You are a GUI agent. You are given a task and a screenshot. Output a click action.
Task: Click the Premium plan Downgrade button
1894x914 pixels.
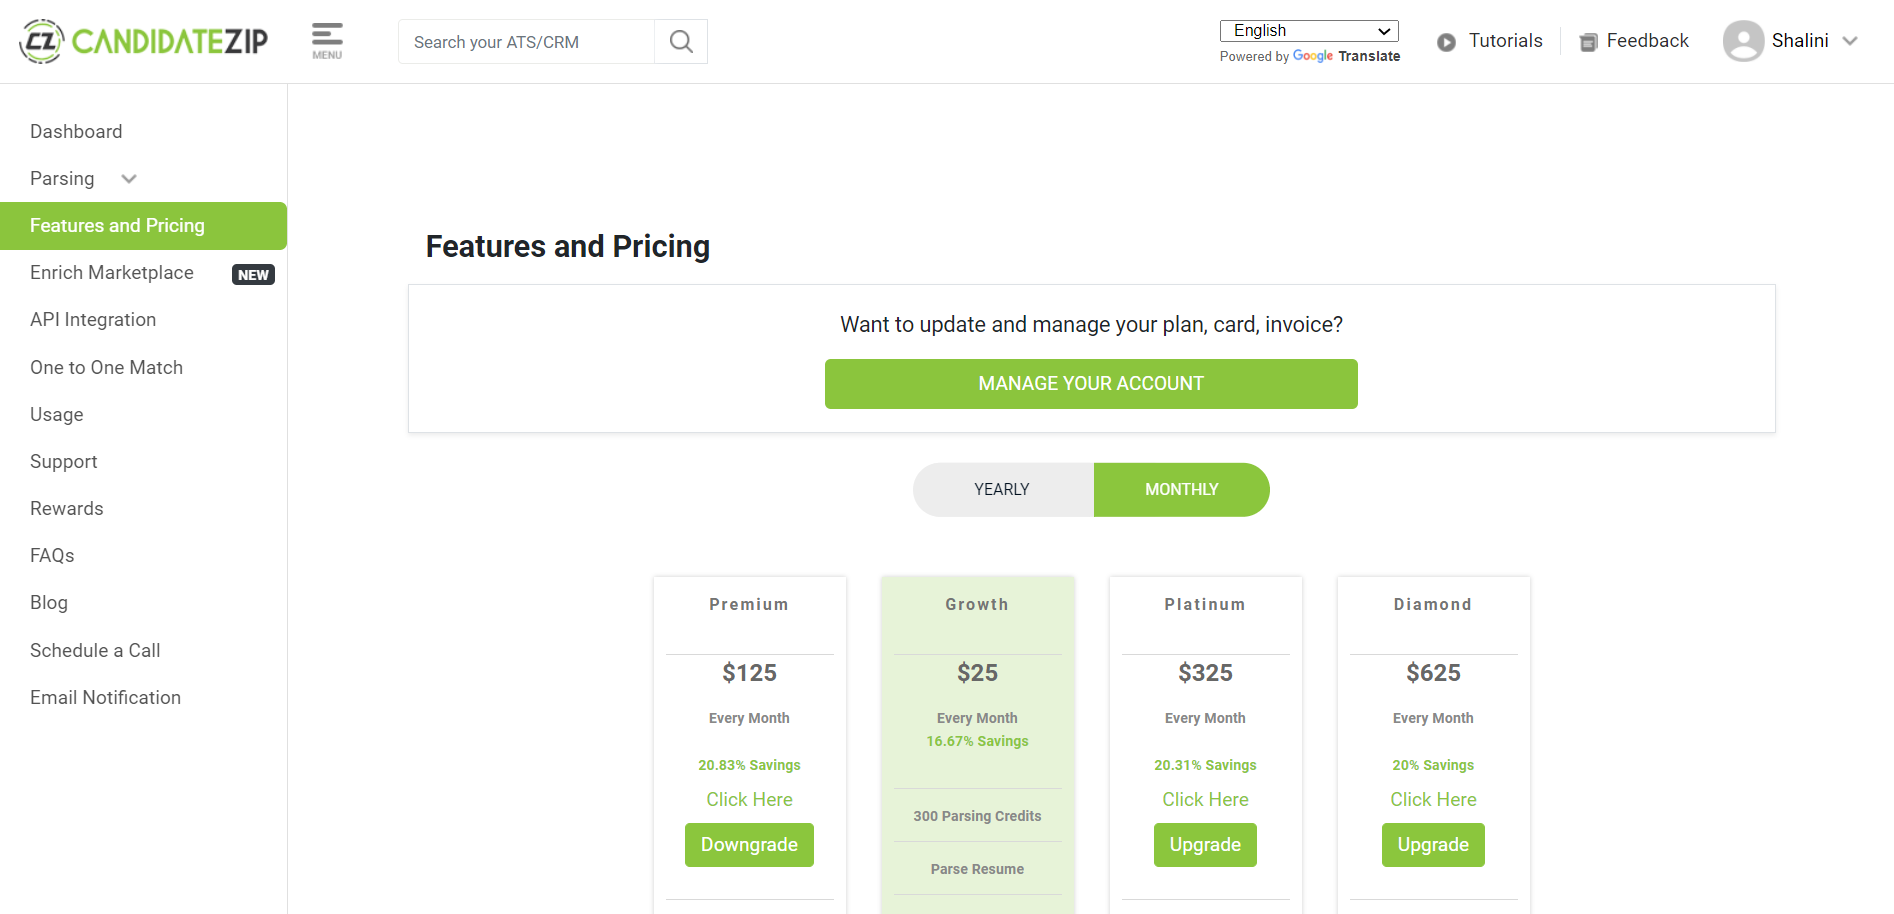pyautogui.click(x=749, y=845)
